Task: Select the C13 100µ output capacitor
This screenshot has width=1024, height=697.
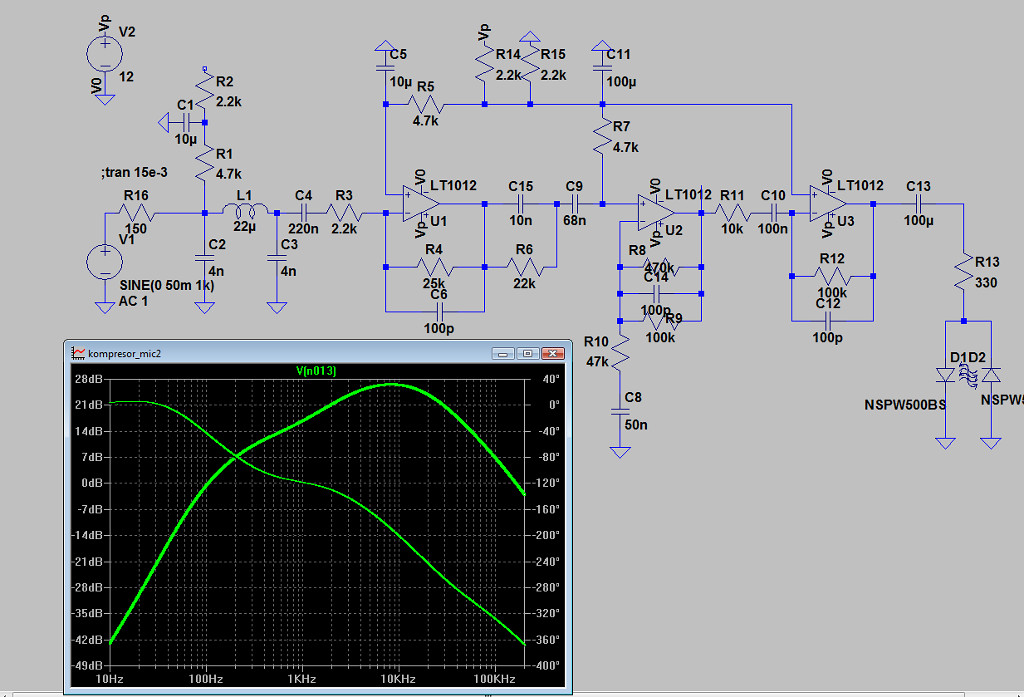Action: click(917, 203)
